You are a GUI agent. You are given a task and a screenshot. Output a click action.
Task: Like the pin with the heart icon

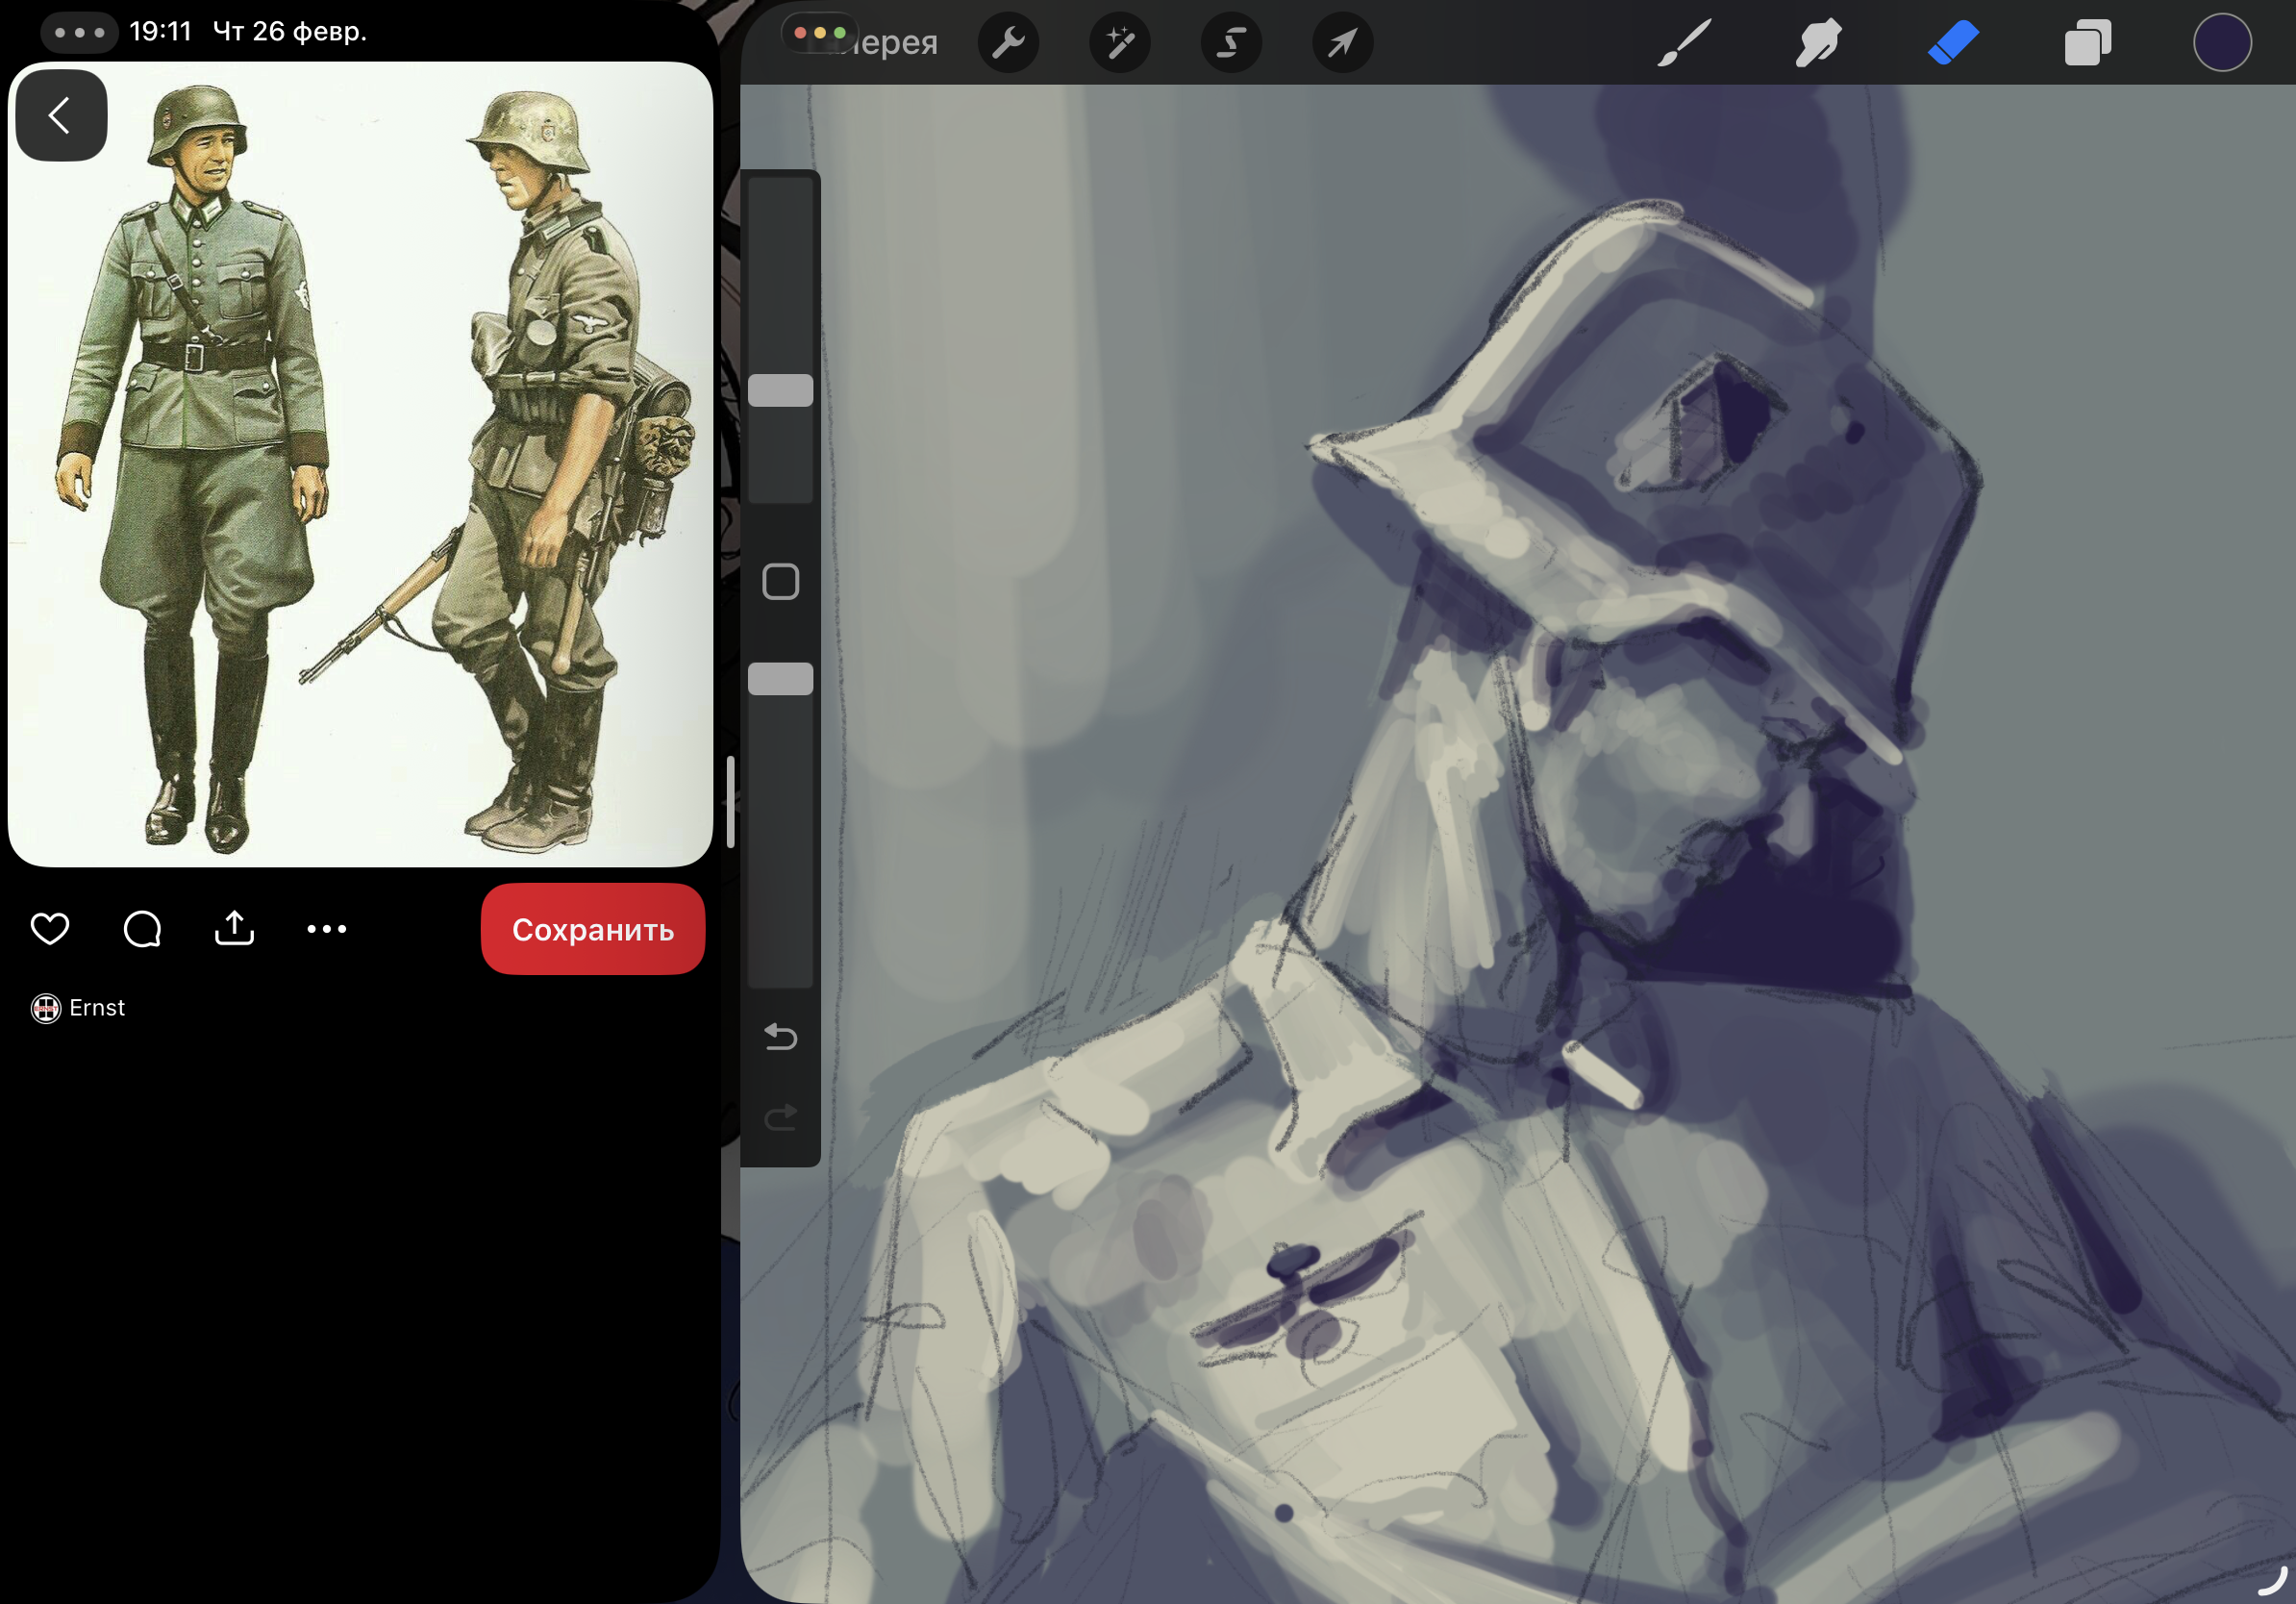50,929
